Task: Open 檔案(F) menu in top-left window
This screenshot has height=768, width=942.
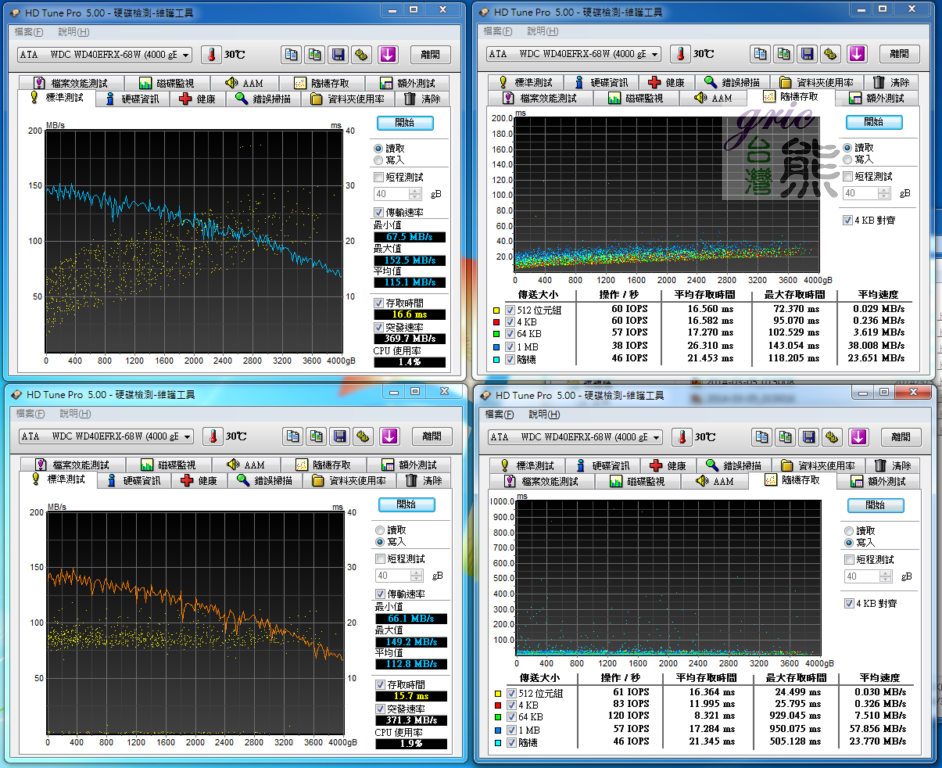Action: pyautogui.click(x=30, y=32)
